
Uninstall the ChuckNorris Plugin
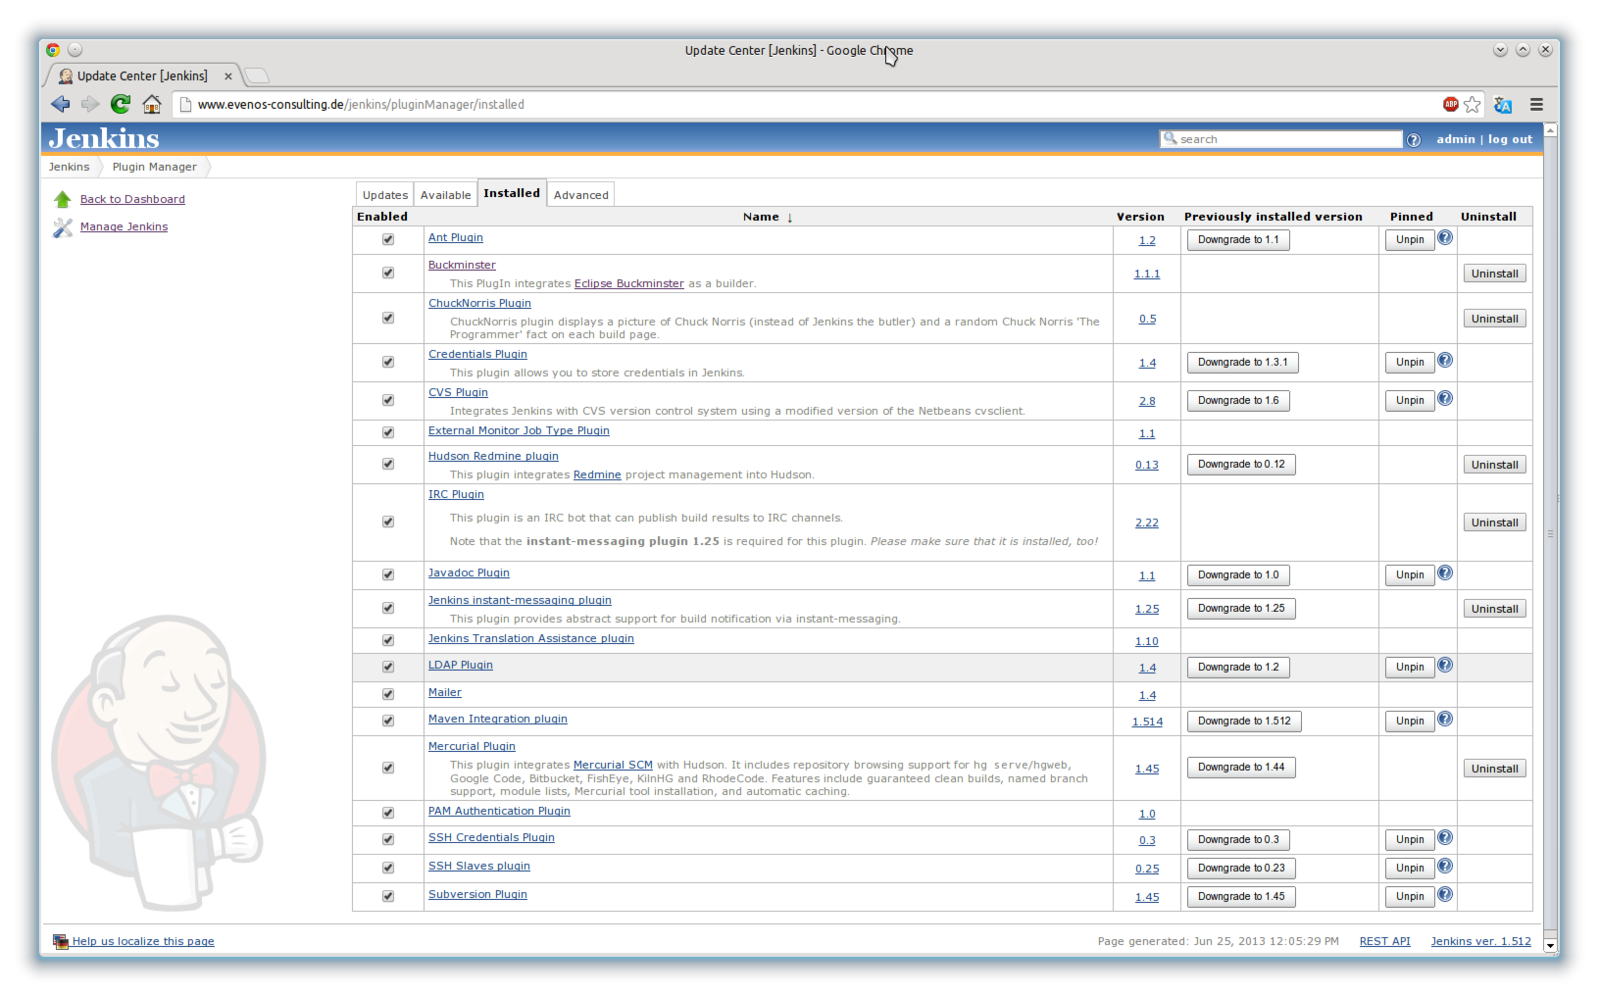click(x=1494, y=319)
